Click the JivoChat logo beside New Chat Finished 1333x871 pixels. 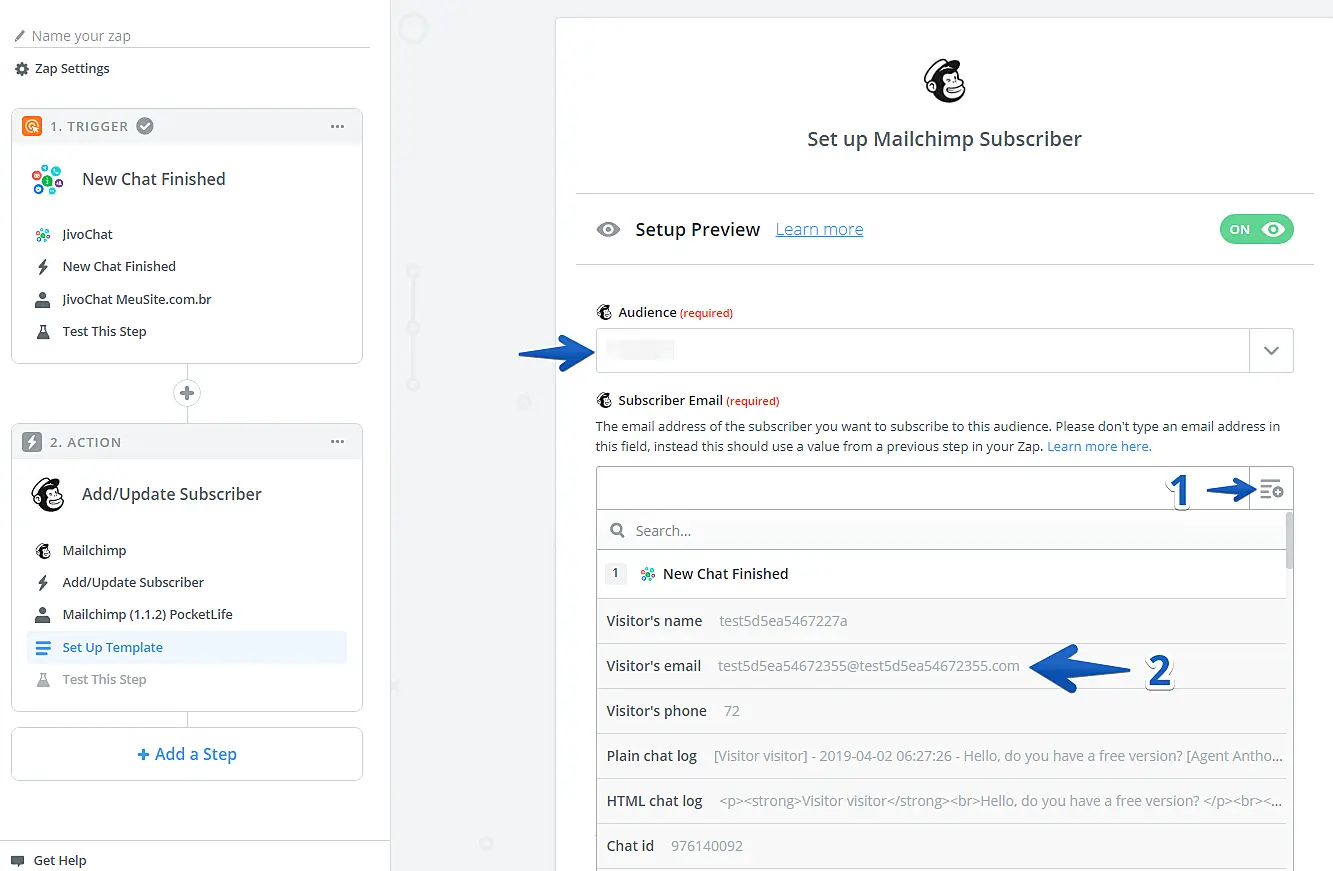(47, 180)
